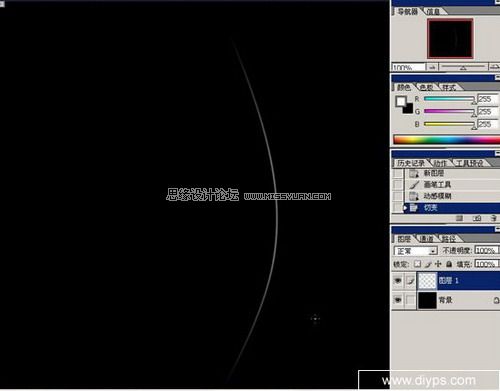Click the color spectrum ramp bar

click(x=446, y=140)
